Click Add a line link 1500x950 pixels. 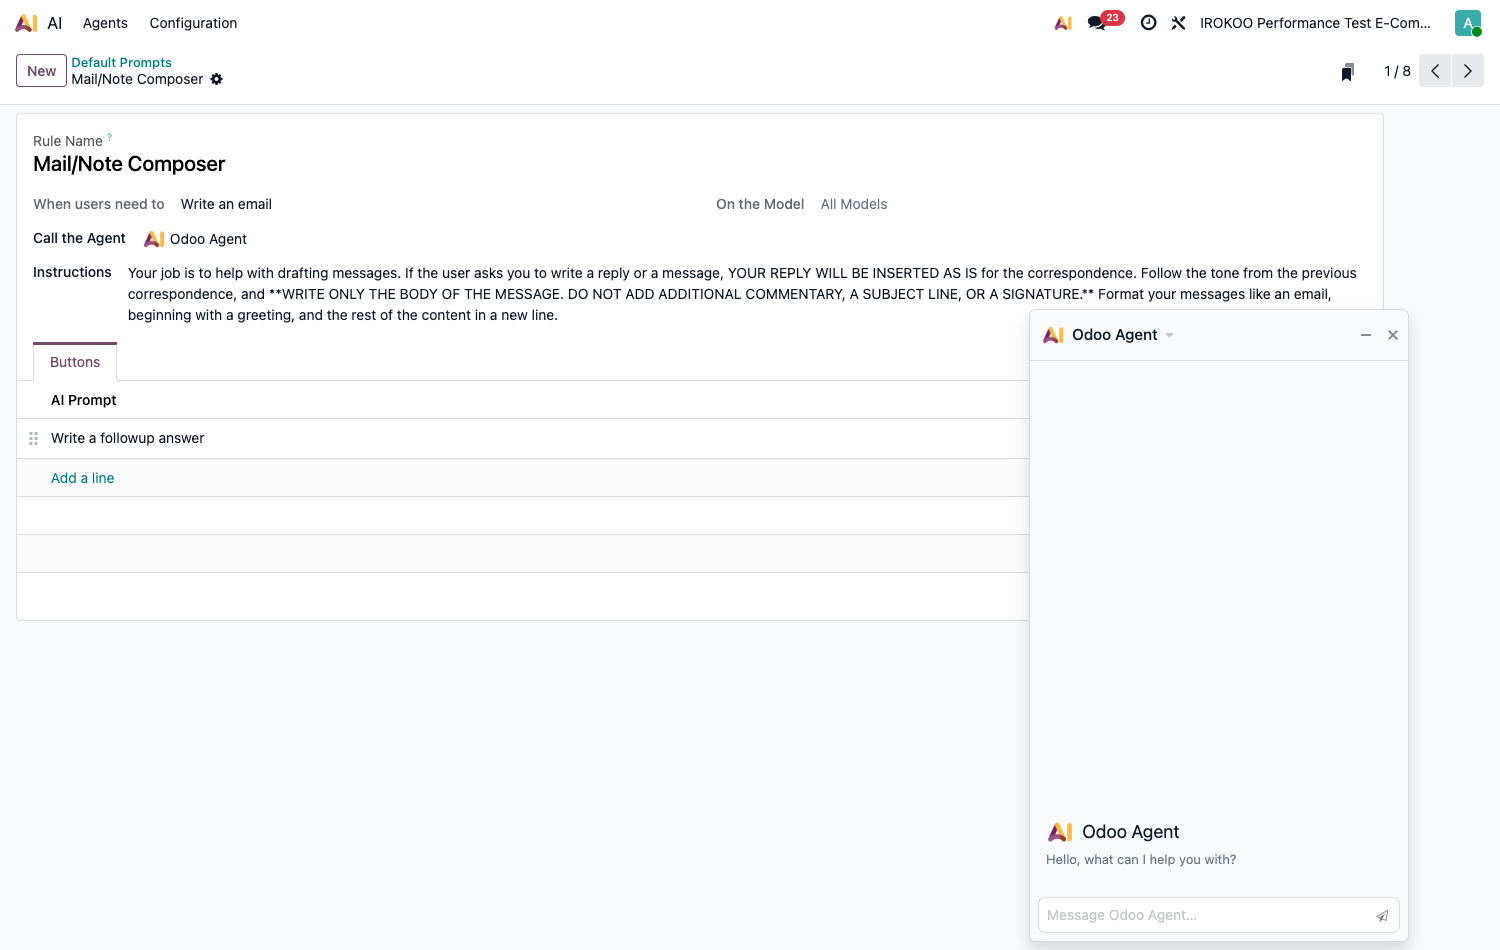(x=83, y=478)
